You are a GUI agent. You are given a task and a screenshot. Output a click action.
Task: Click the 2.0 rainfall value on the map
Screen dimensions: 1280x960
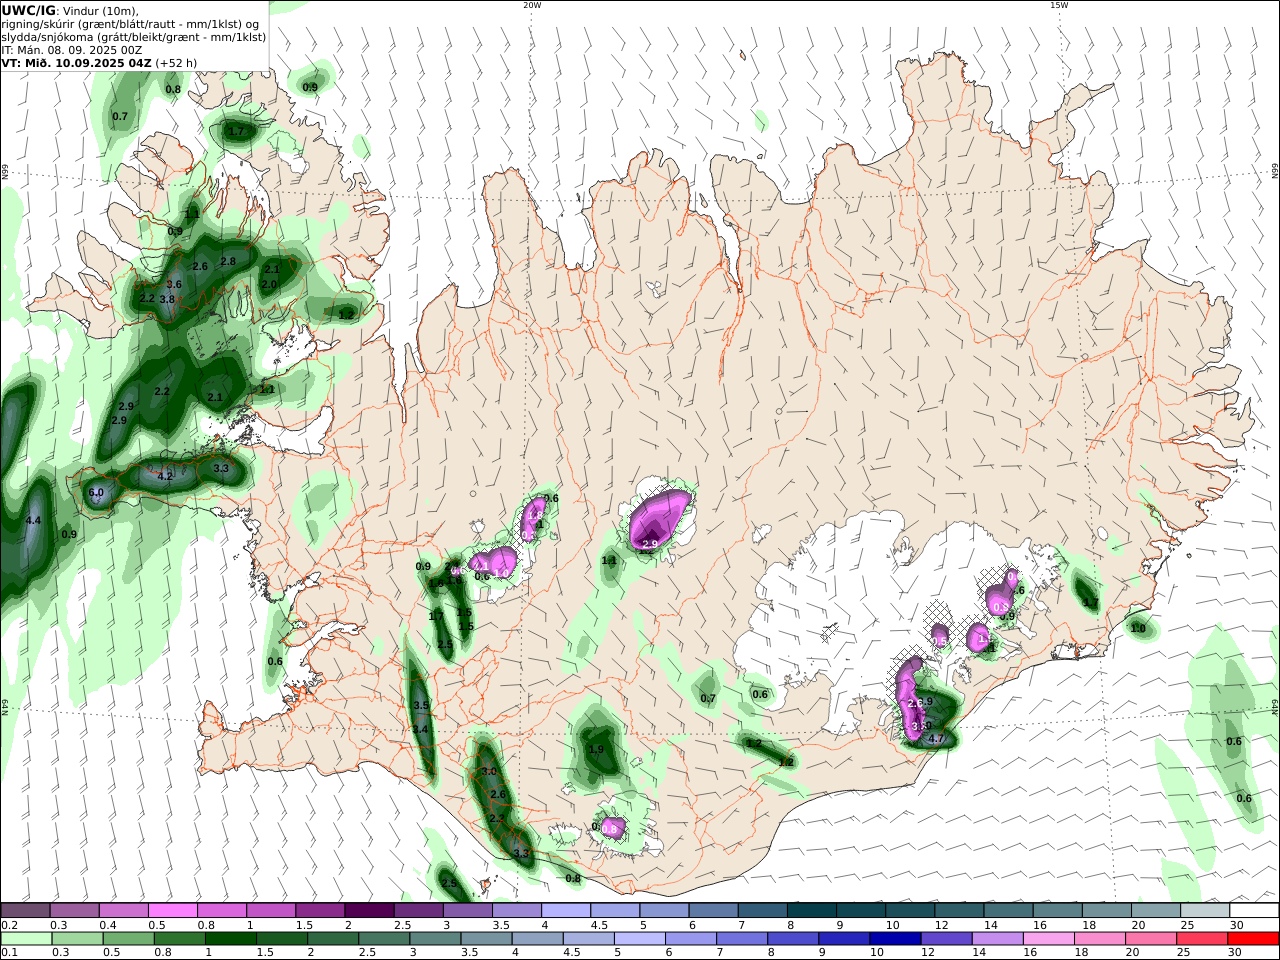point(269,284)
